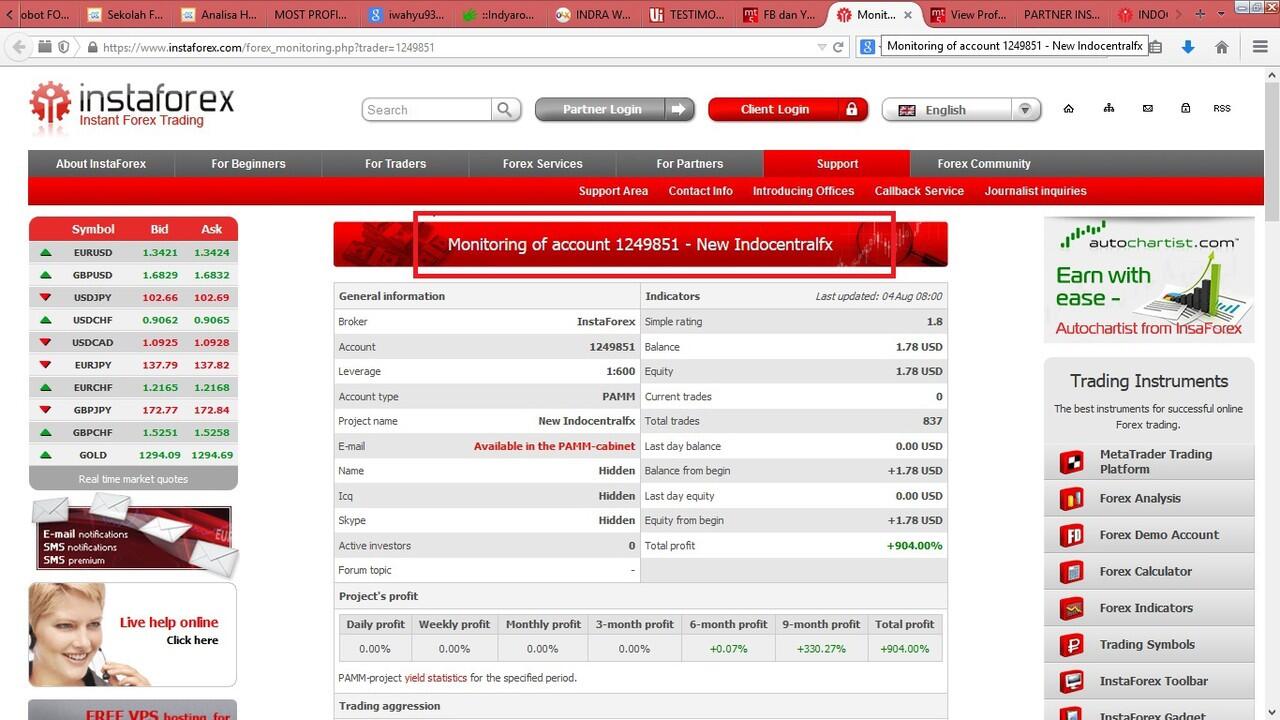Open the For Beginners menu
Image resolution: width=1280 pixels, height=720 pixels.
(x=248, y=164)
